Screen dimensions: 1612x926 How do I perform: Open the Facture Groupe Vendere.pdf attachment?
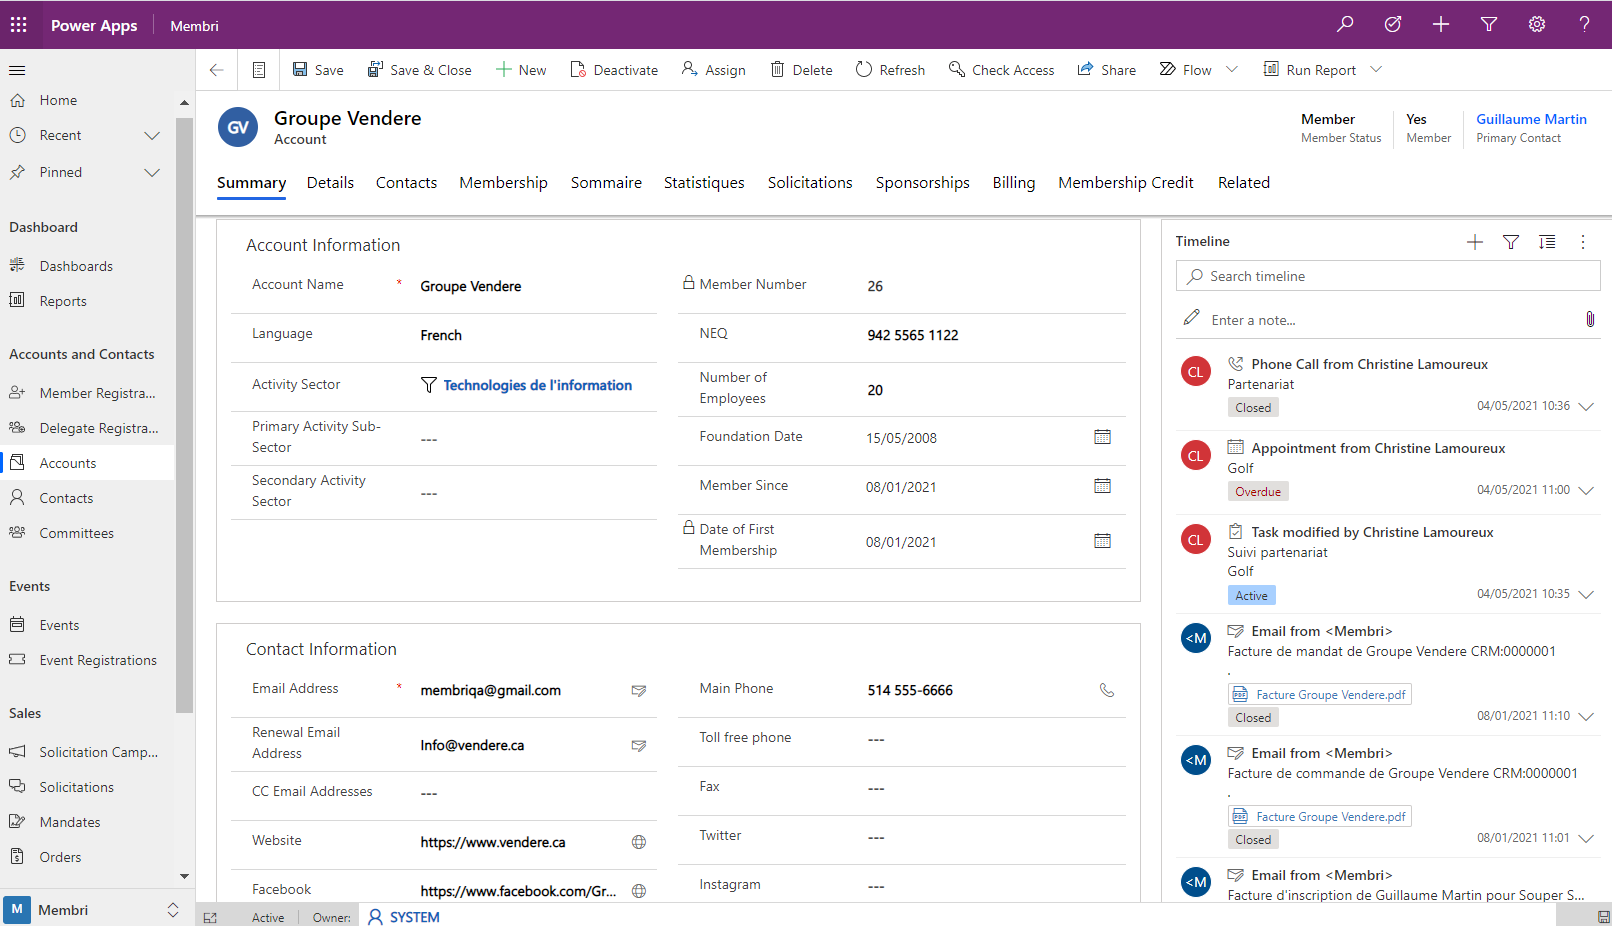(1319, 693)
